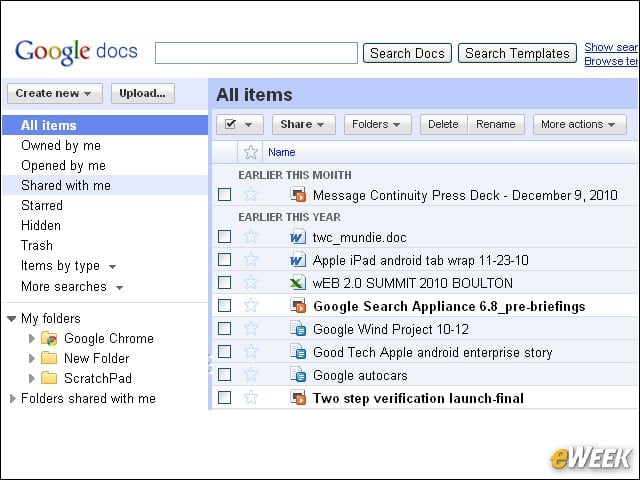Click the Google docs logo
The height and width of the screenshot is (480, 640).
tap(76, 52)
